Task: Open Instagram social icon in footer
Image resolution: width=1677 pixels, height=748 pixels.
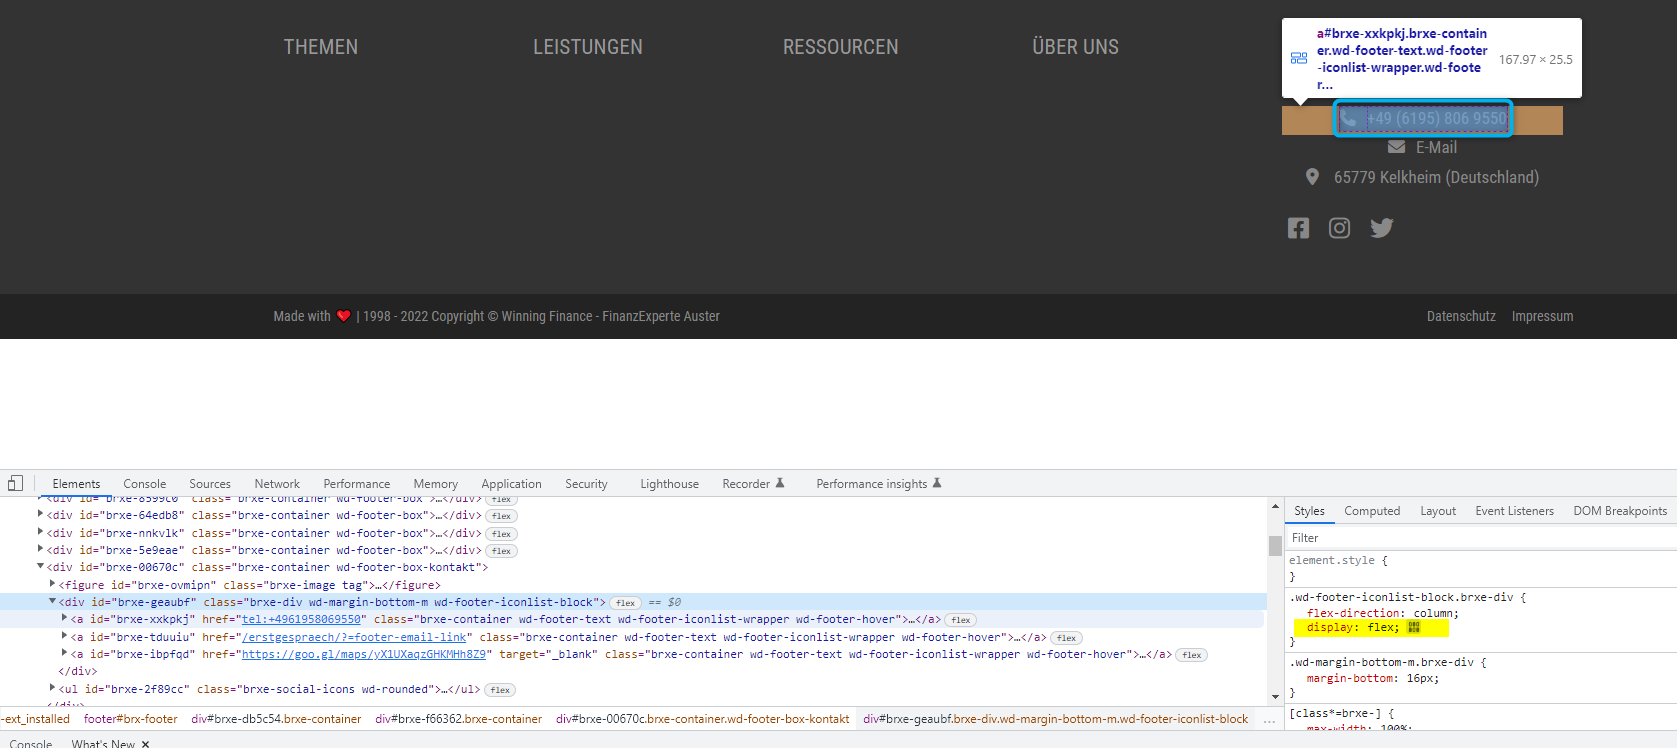Action: (x=1339, y=228)
